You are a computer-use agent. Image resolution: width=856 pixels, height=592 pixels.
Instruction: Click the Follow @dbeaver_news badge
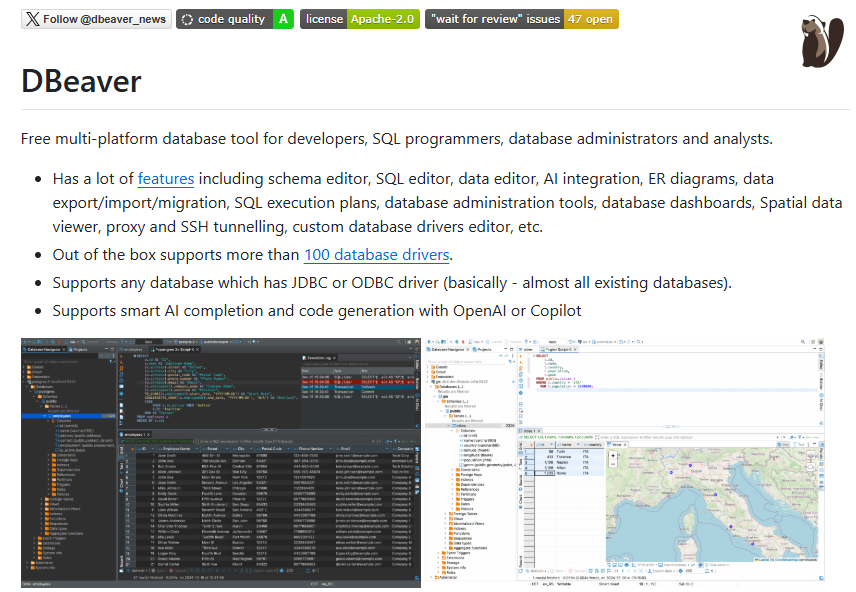click(x=96, y=19)
